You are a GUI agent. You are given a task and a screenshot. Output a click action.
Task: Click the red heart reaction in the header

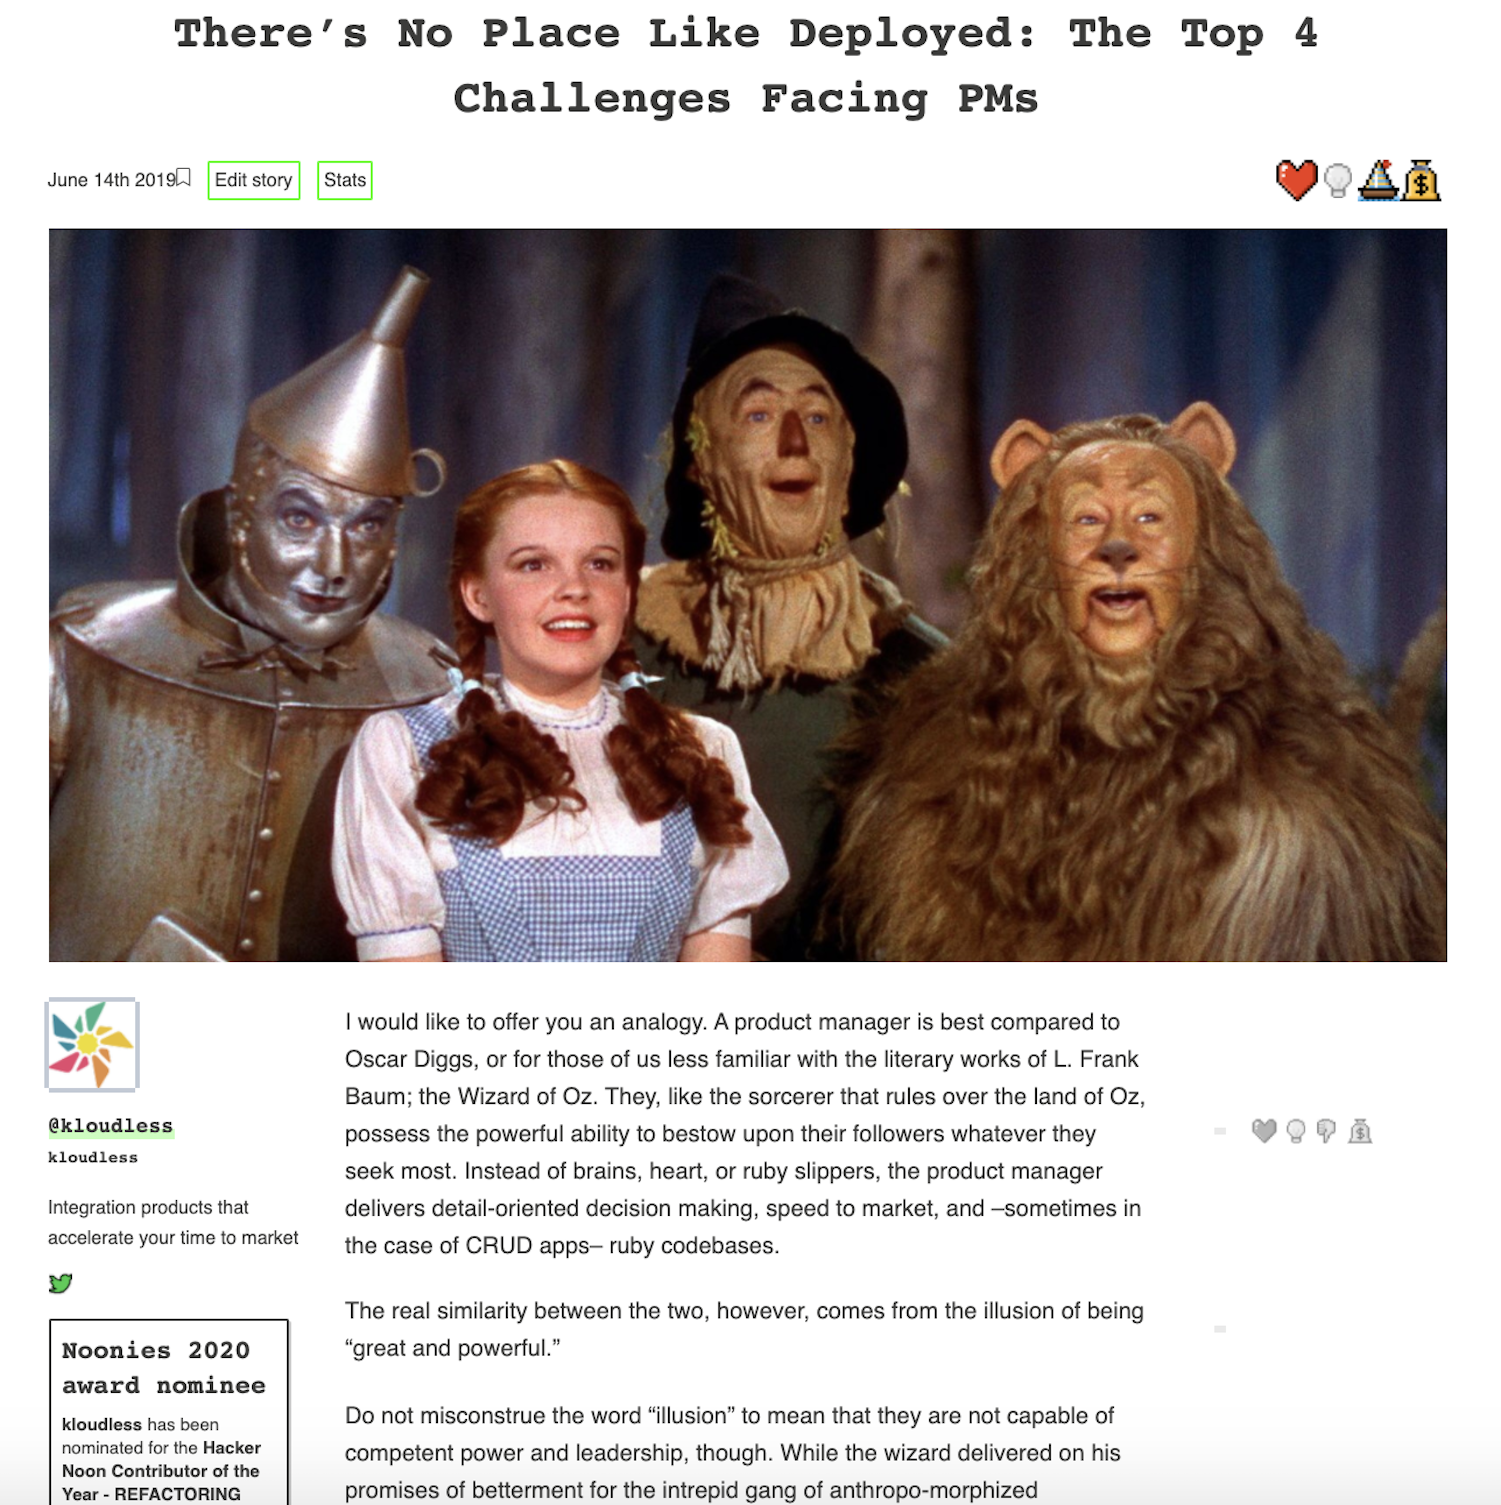1297,180
